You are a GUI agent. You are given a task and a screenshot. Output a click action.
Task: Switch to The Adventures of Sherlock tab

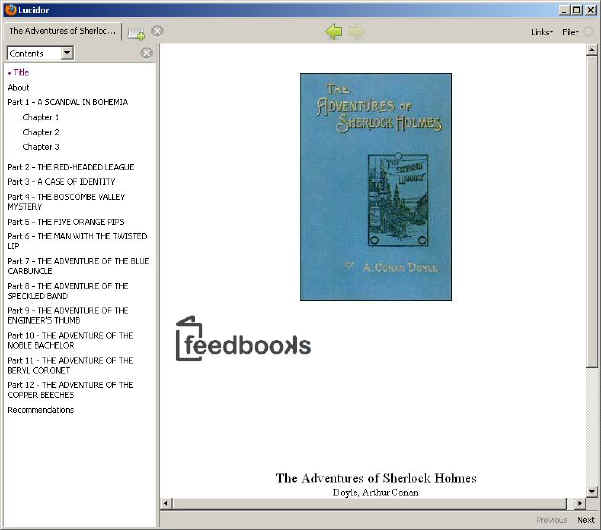(x=61, y=31)
